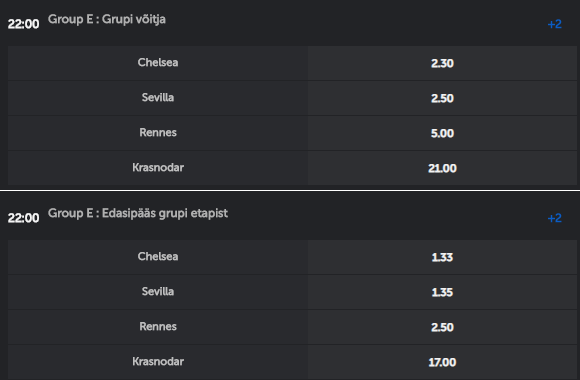Click Krasnodar name in qualification market
Viewport: 580px width, 380px height.
click(158, 361)
